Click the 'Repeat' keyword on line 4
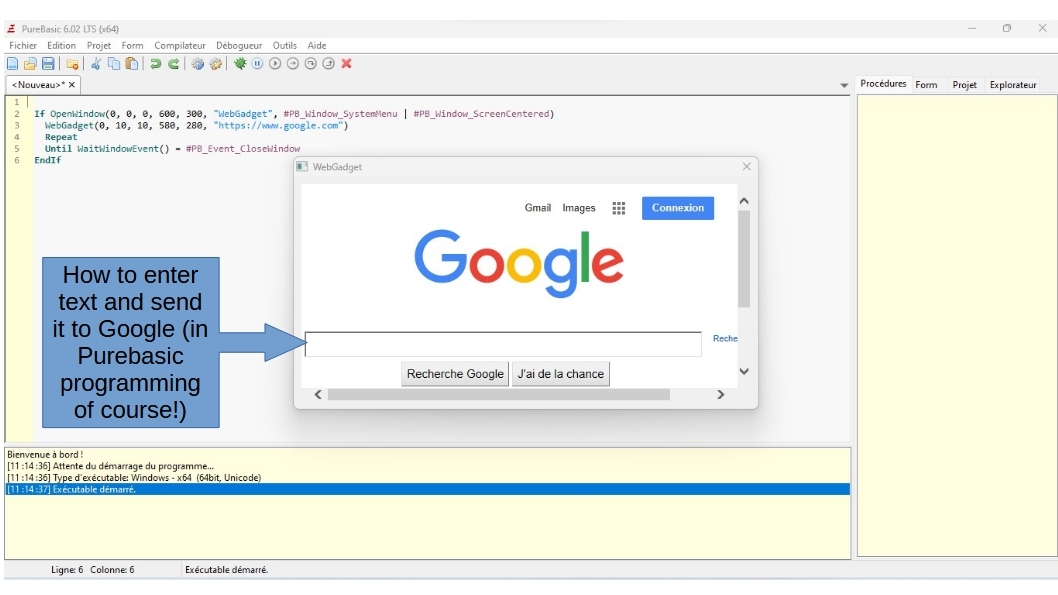The height and width of the screenshot is (595, 1058). pos(61,137)
